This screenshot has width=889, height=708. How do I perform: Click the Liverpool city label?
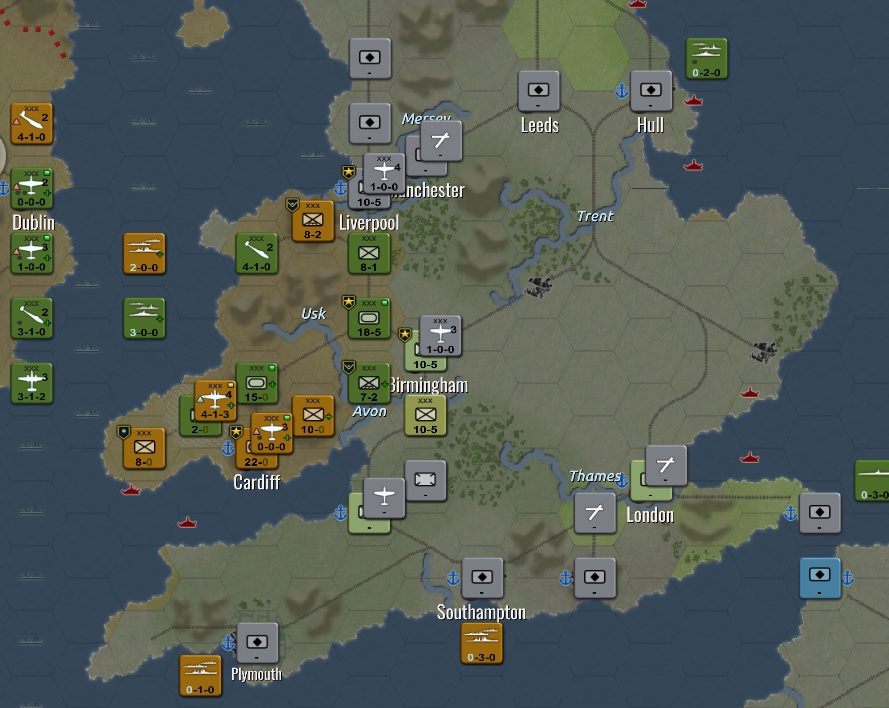369,223
